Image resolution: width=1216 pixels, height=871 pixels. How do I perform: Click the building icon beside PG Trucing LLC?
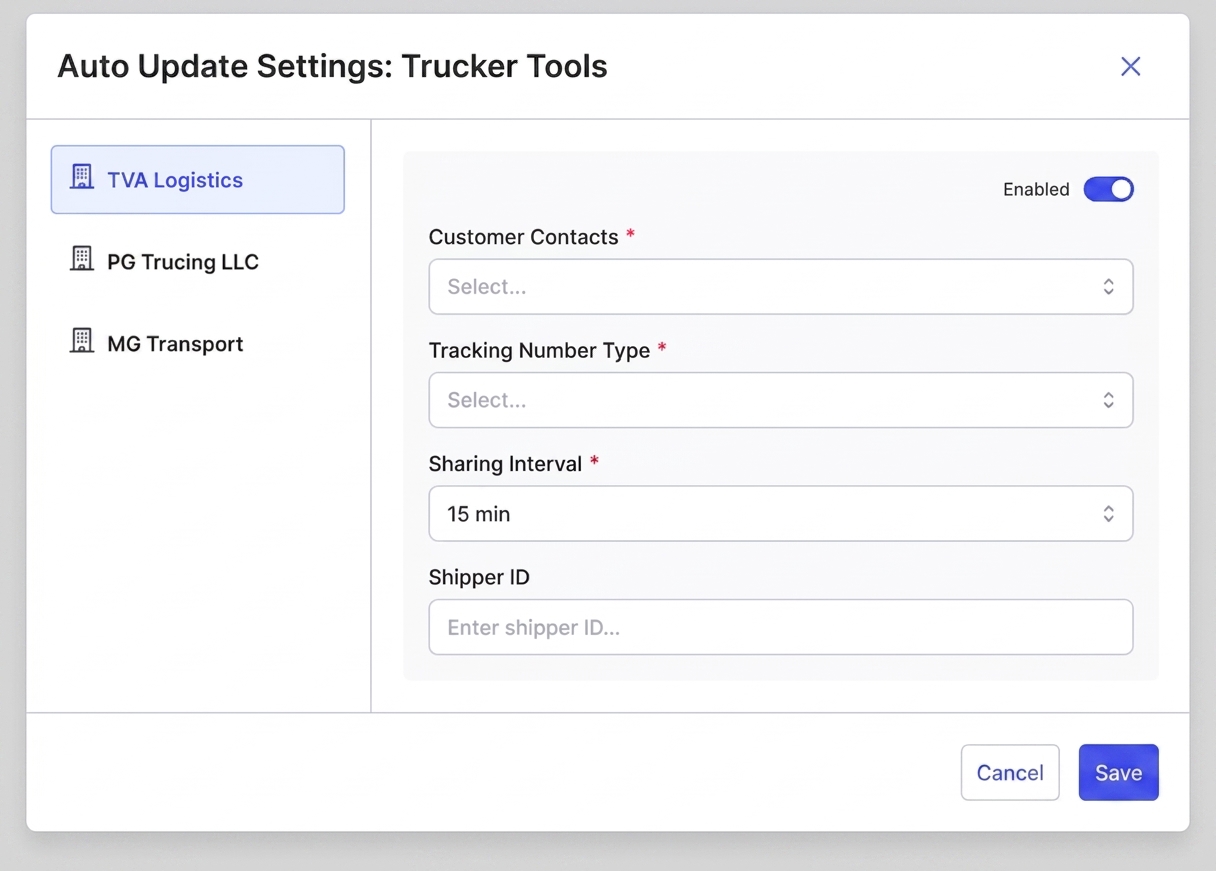(81, 260)
